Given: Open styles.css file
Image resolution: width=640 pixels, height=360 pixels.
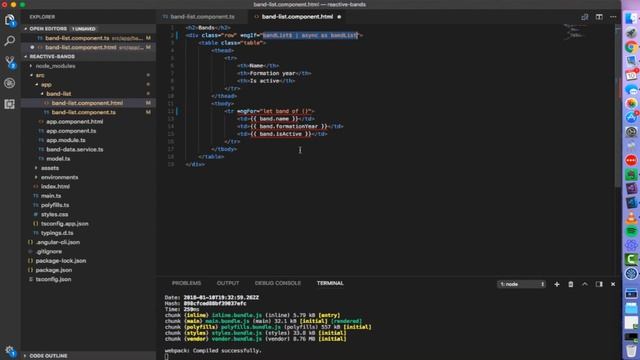Looking at the screenshot, I should point(89,214).
